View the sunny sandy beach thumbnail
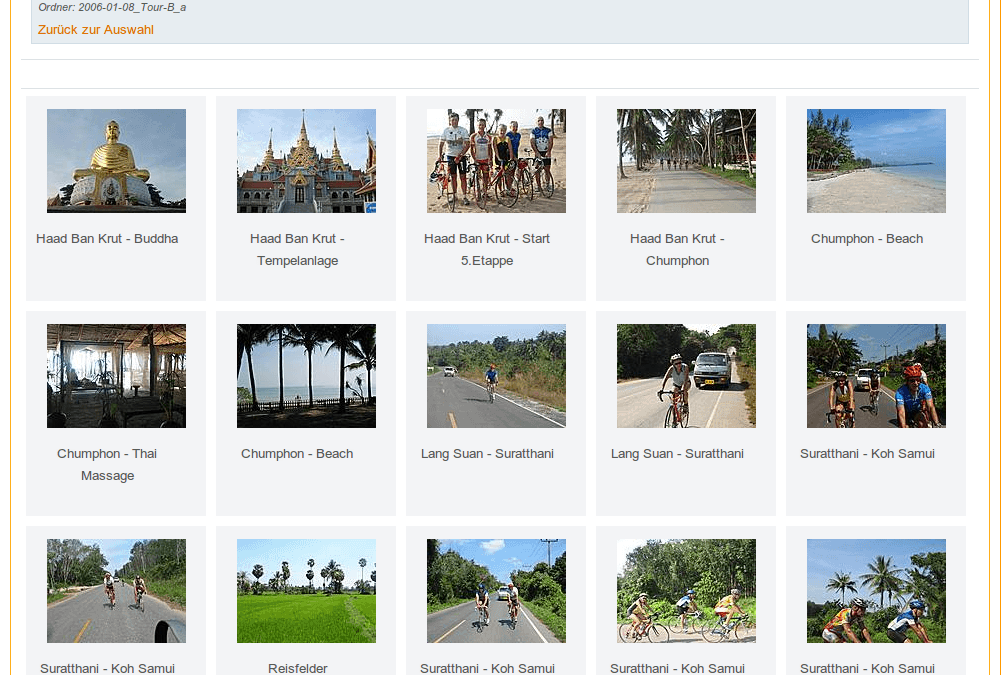The width and height of the screenshot is (1001, 675). pyautogui.click(x=876, y=161)
